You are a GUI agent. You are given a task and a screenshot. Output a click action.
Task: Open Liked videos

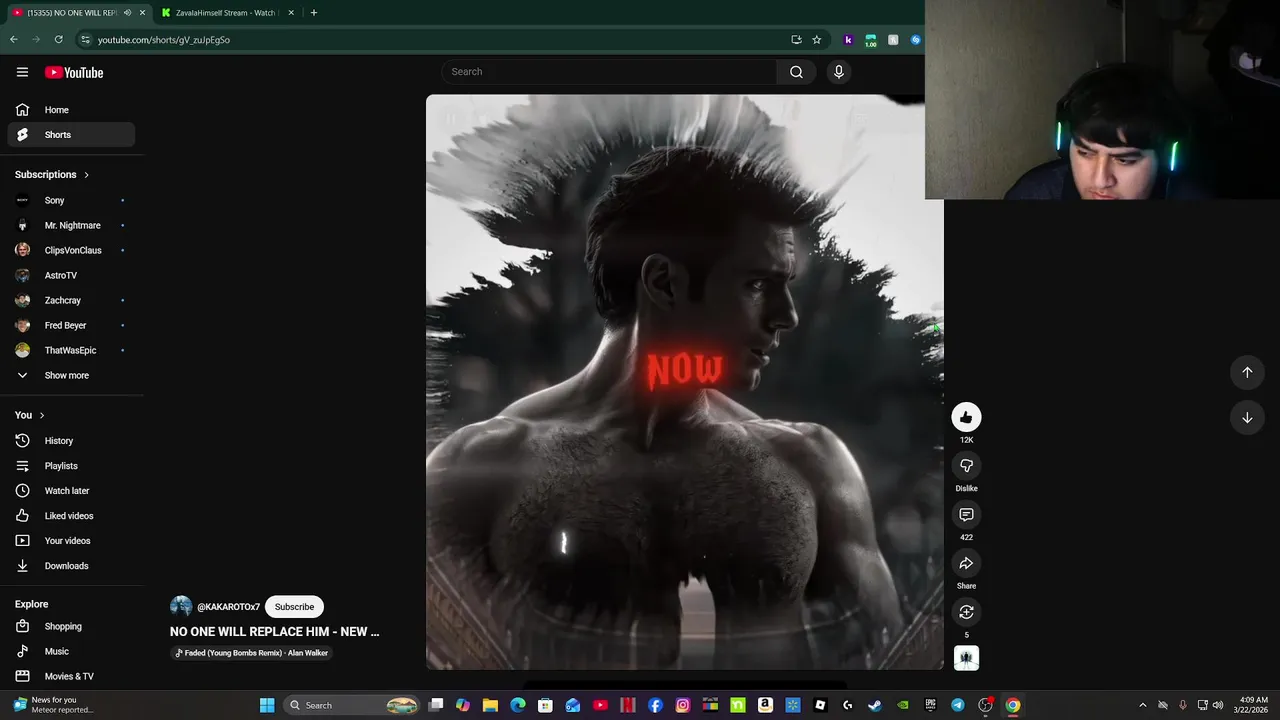tap(71, 516)
